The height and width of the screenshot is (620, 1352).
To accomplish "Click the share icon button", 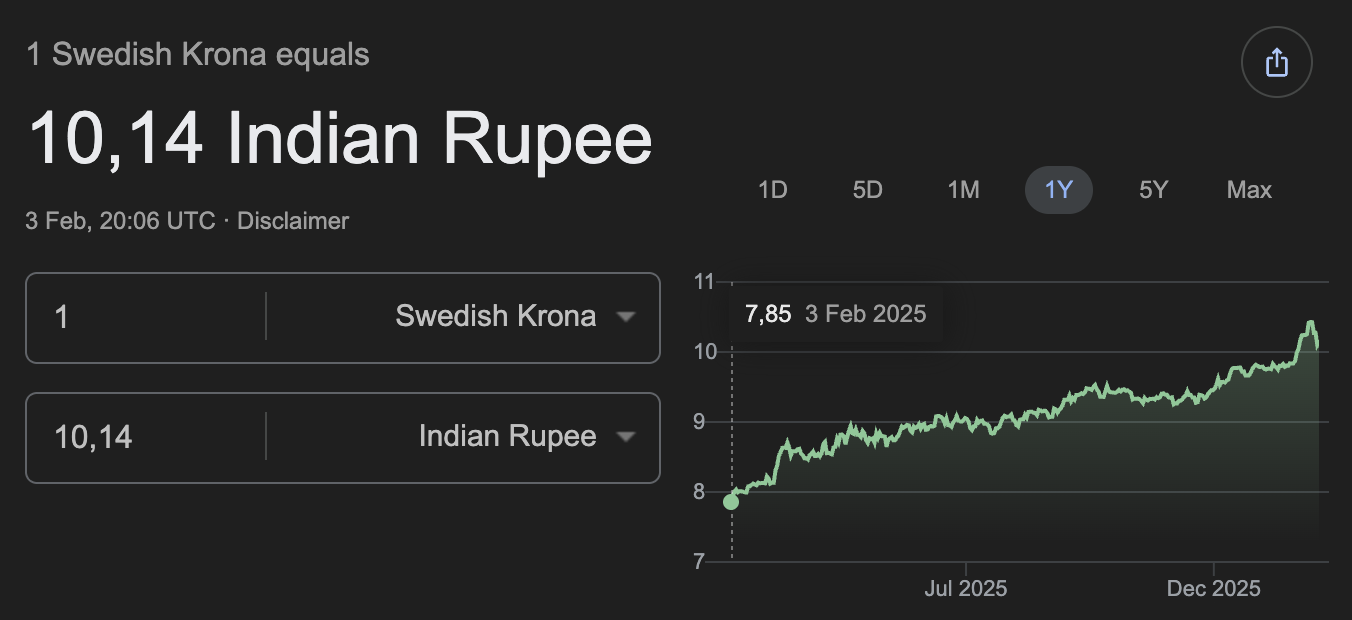I will [x=1276, y=63].
